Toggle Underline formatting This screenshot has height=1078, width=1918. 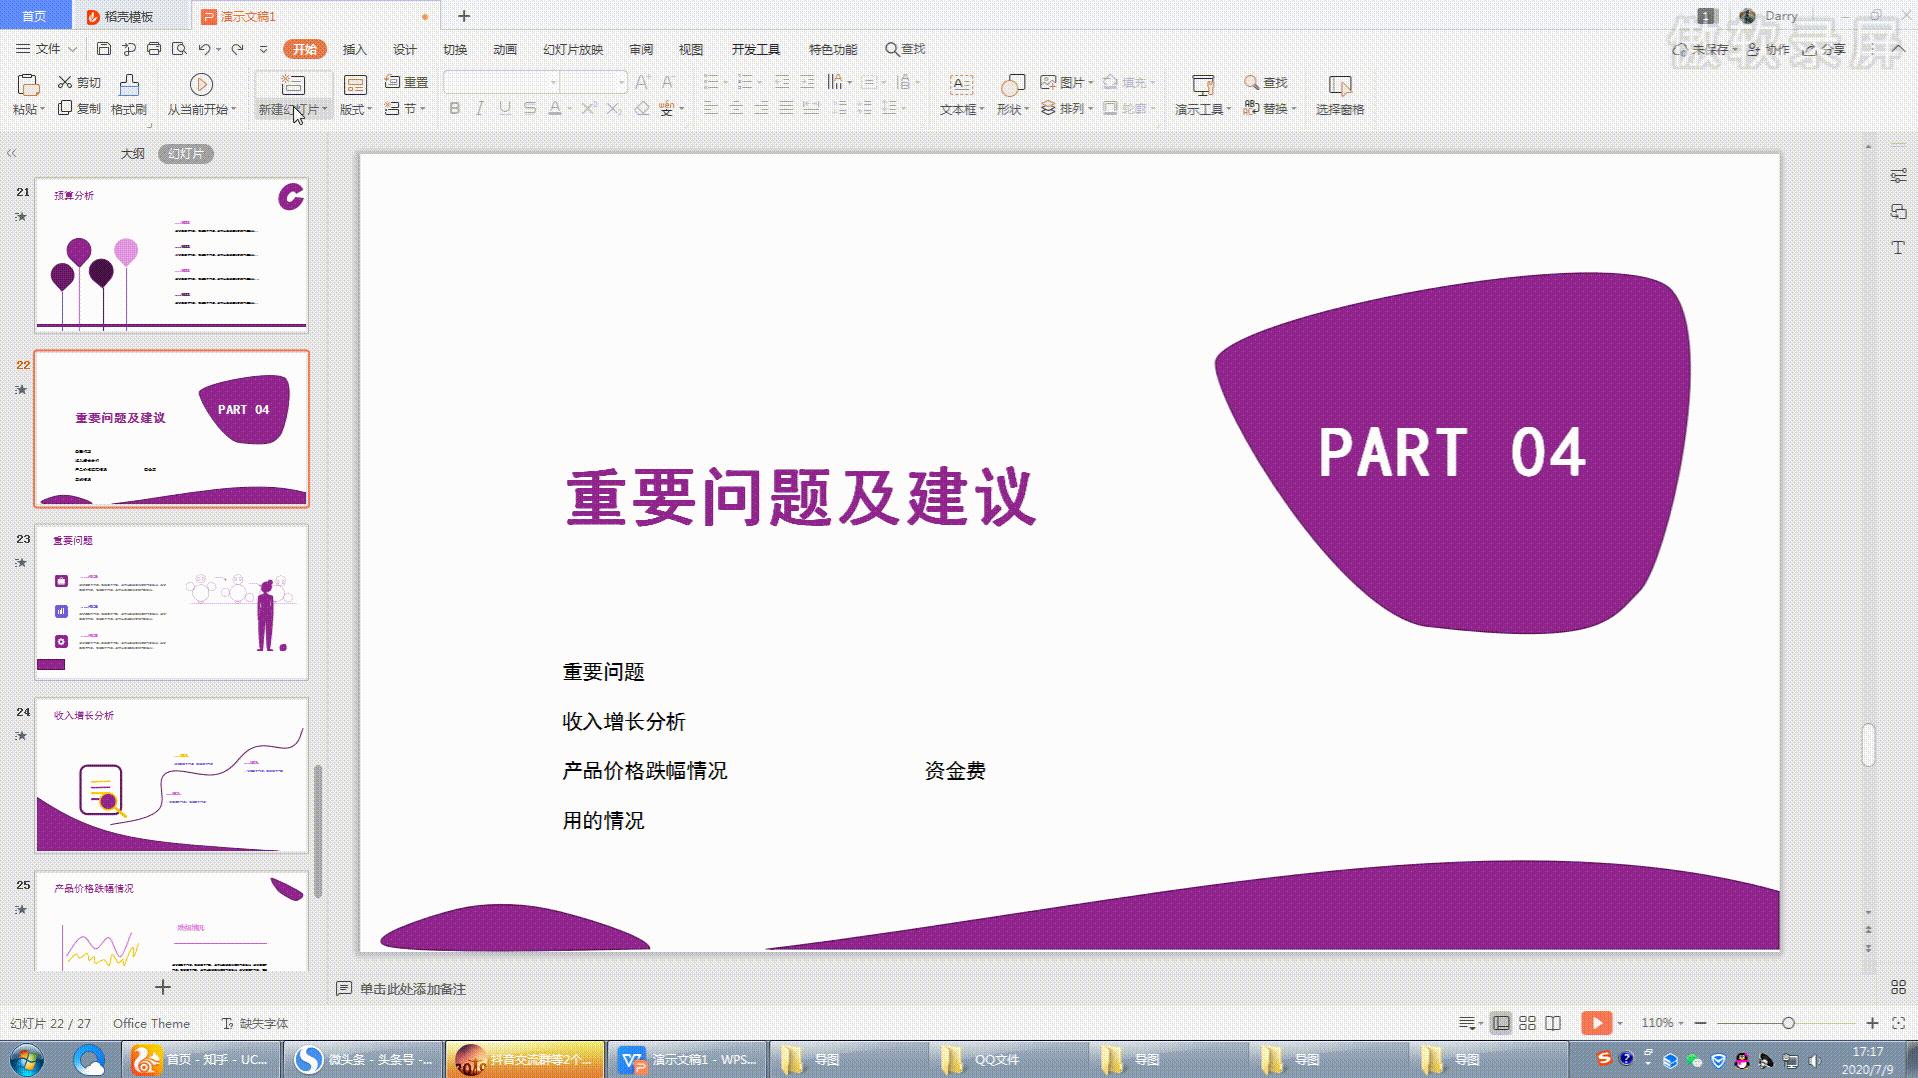505,108
